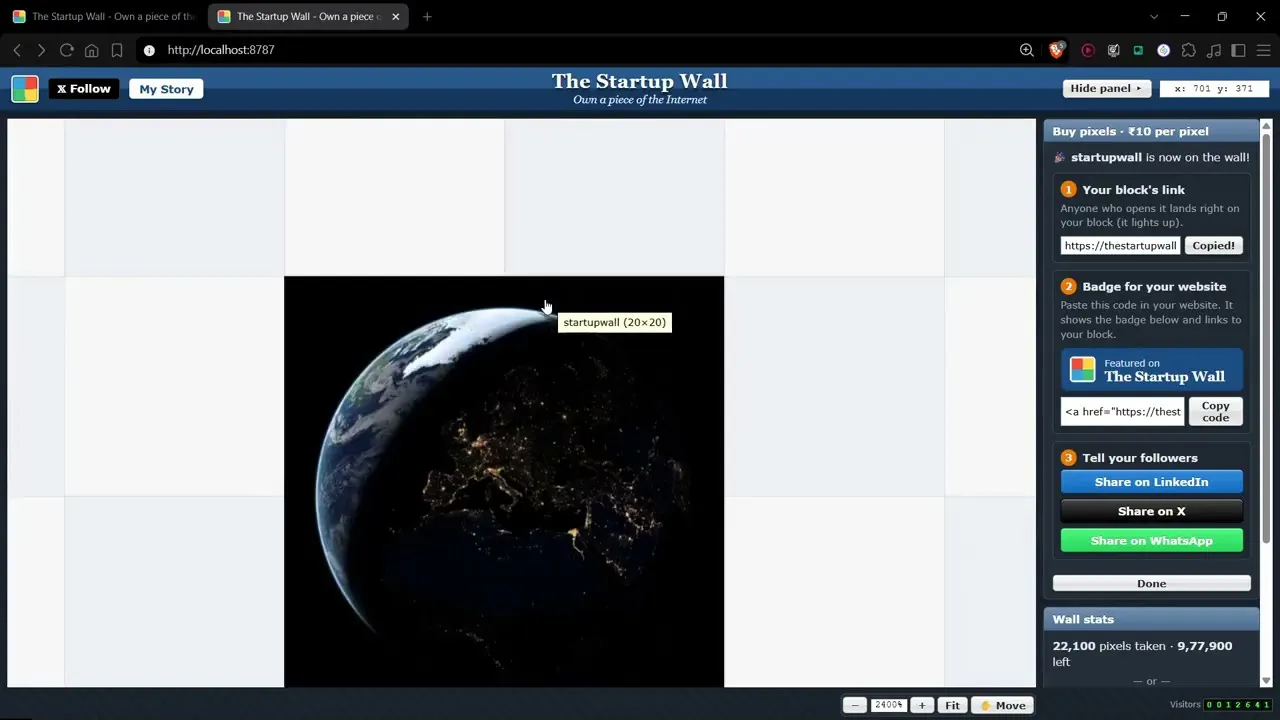Activate the Move hand tool
The width and height of the screenshot is (1280, 720).
coord(1003,705)
